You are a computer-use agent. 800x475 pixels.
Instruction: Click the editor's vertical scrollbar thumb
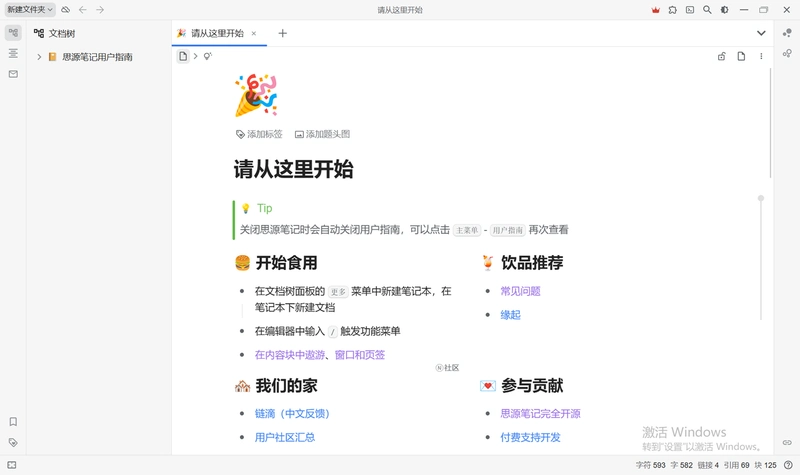770,122
